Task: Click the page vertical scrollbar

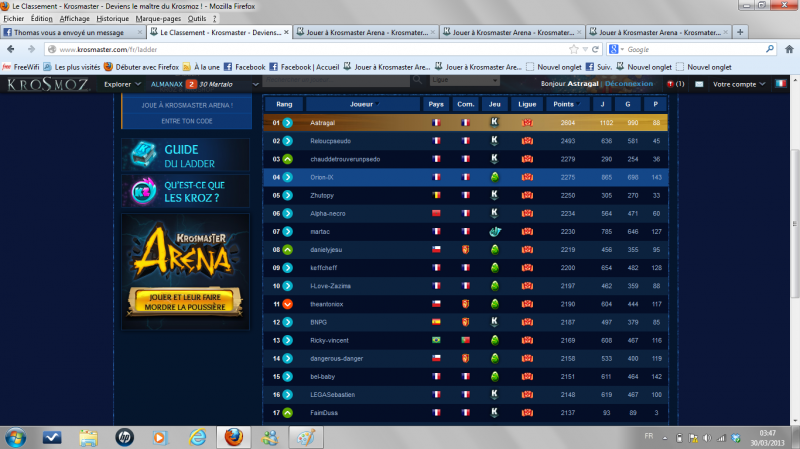Action: coord(794,224)
